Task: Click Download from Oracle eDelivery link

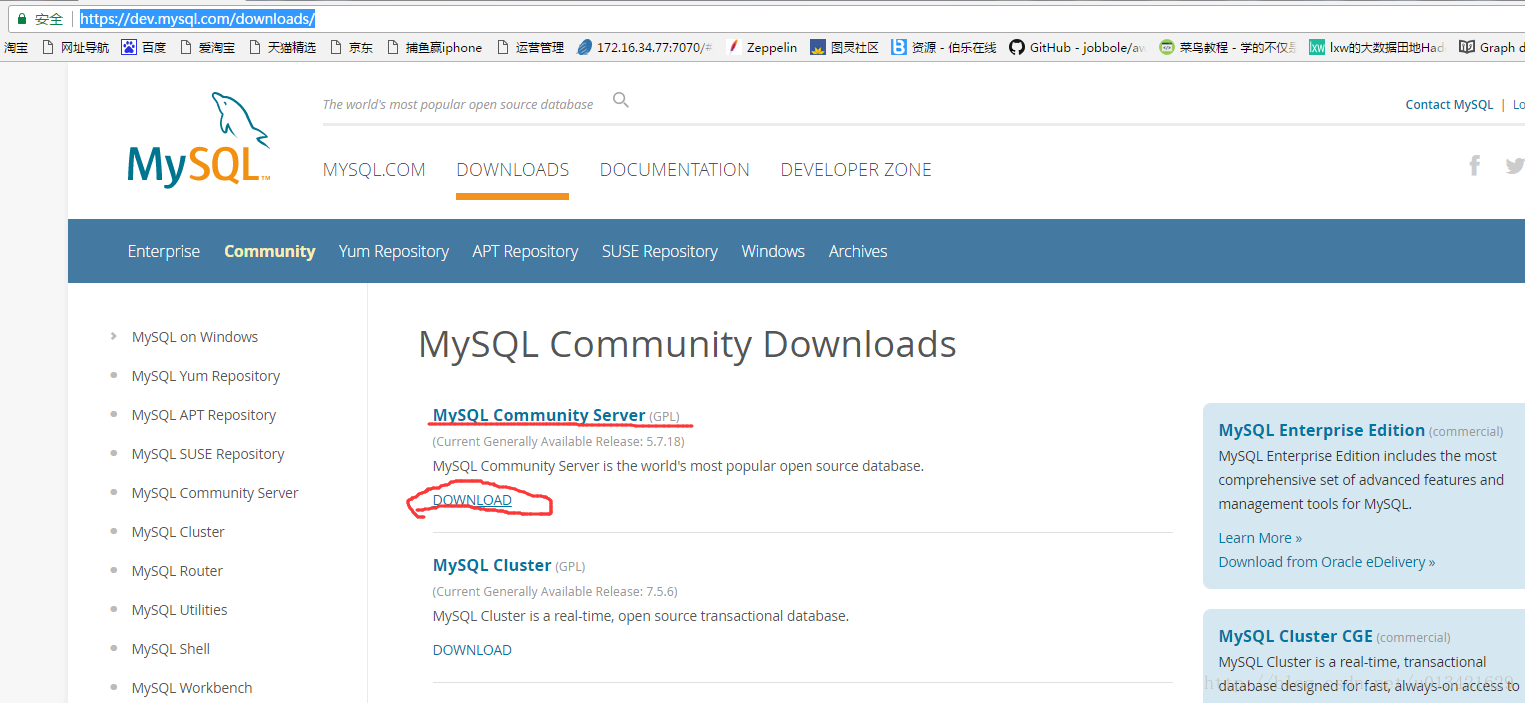Action: [x=1327, y=562]
